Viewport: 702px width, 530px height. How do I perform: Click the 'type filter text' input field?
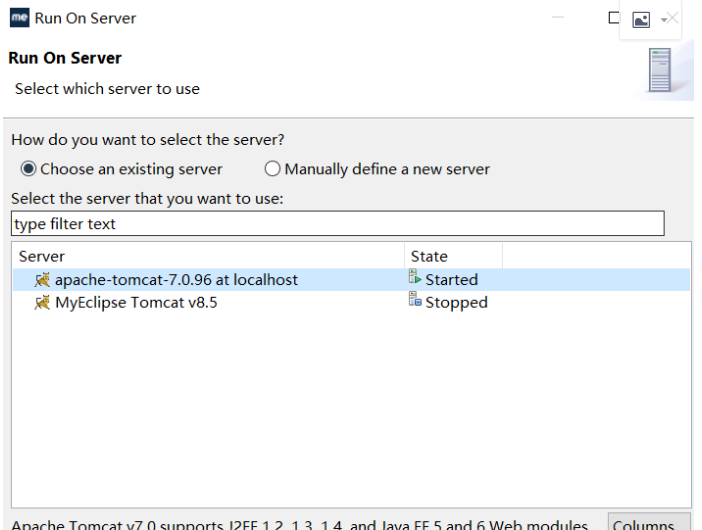point(338,223)
